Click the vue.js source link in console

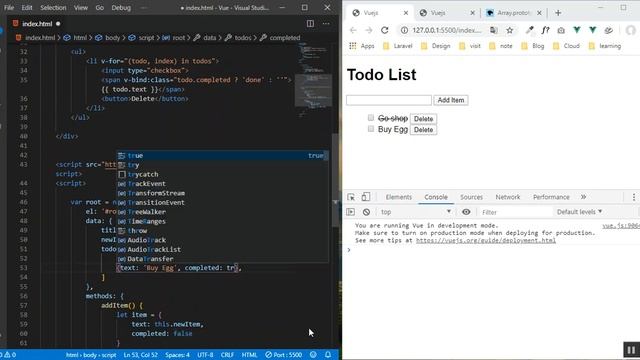coord(621,226)
